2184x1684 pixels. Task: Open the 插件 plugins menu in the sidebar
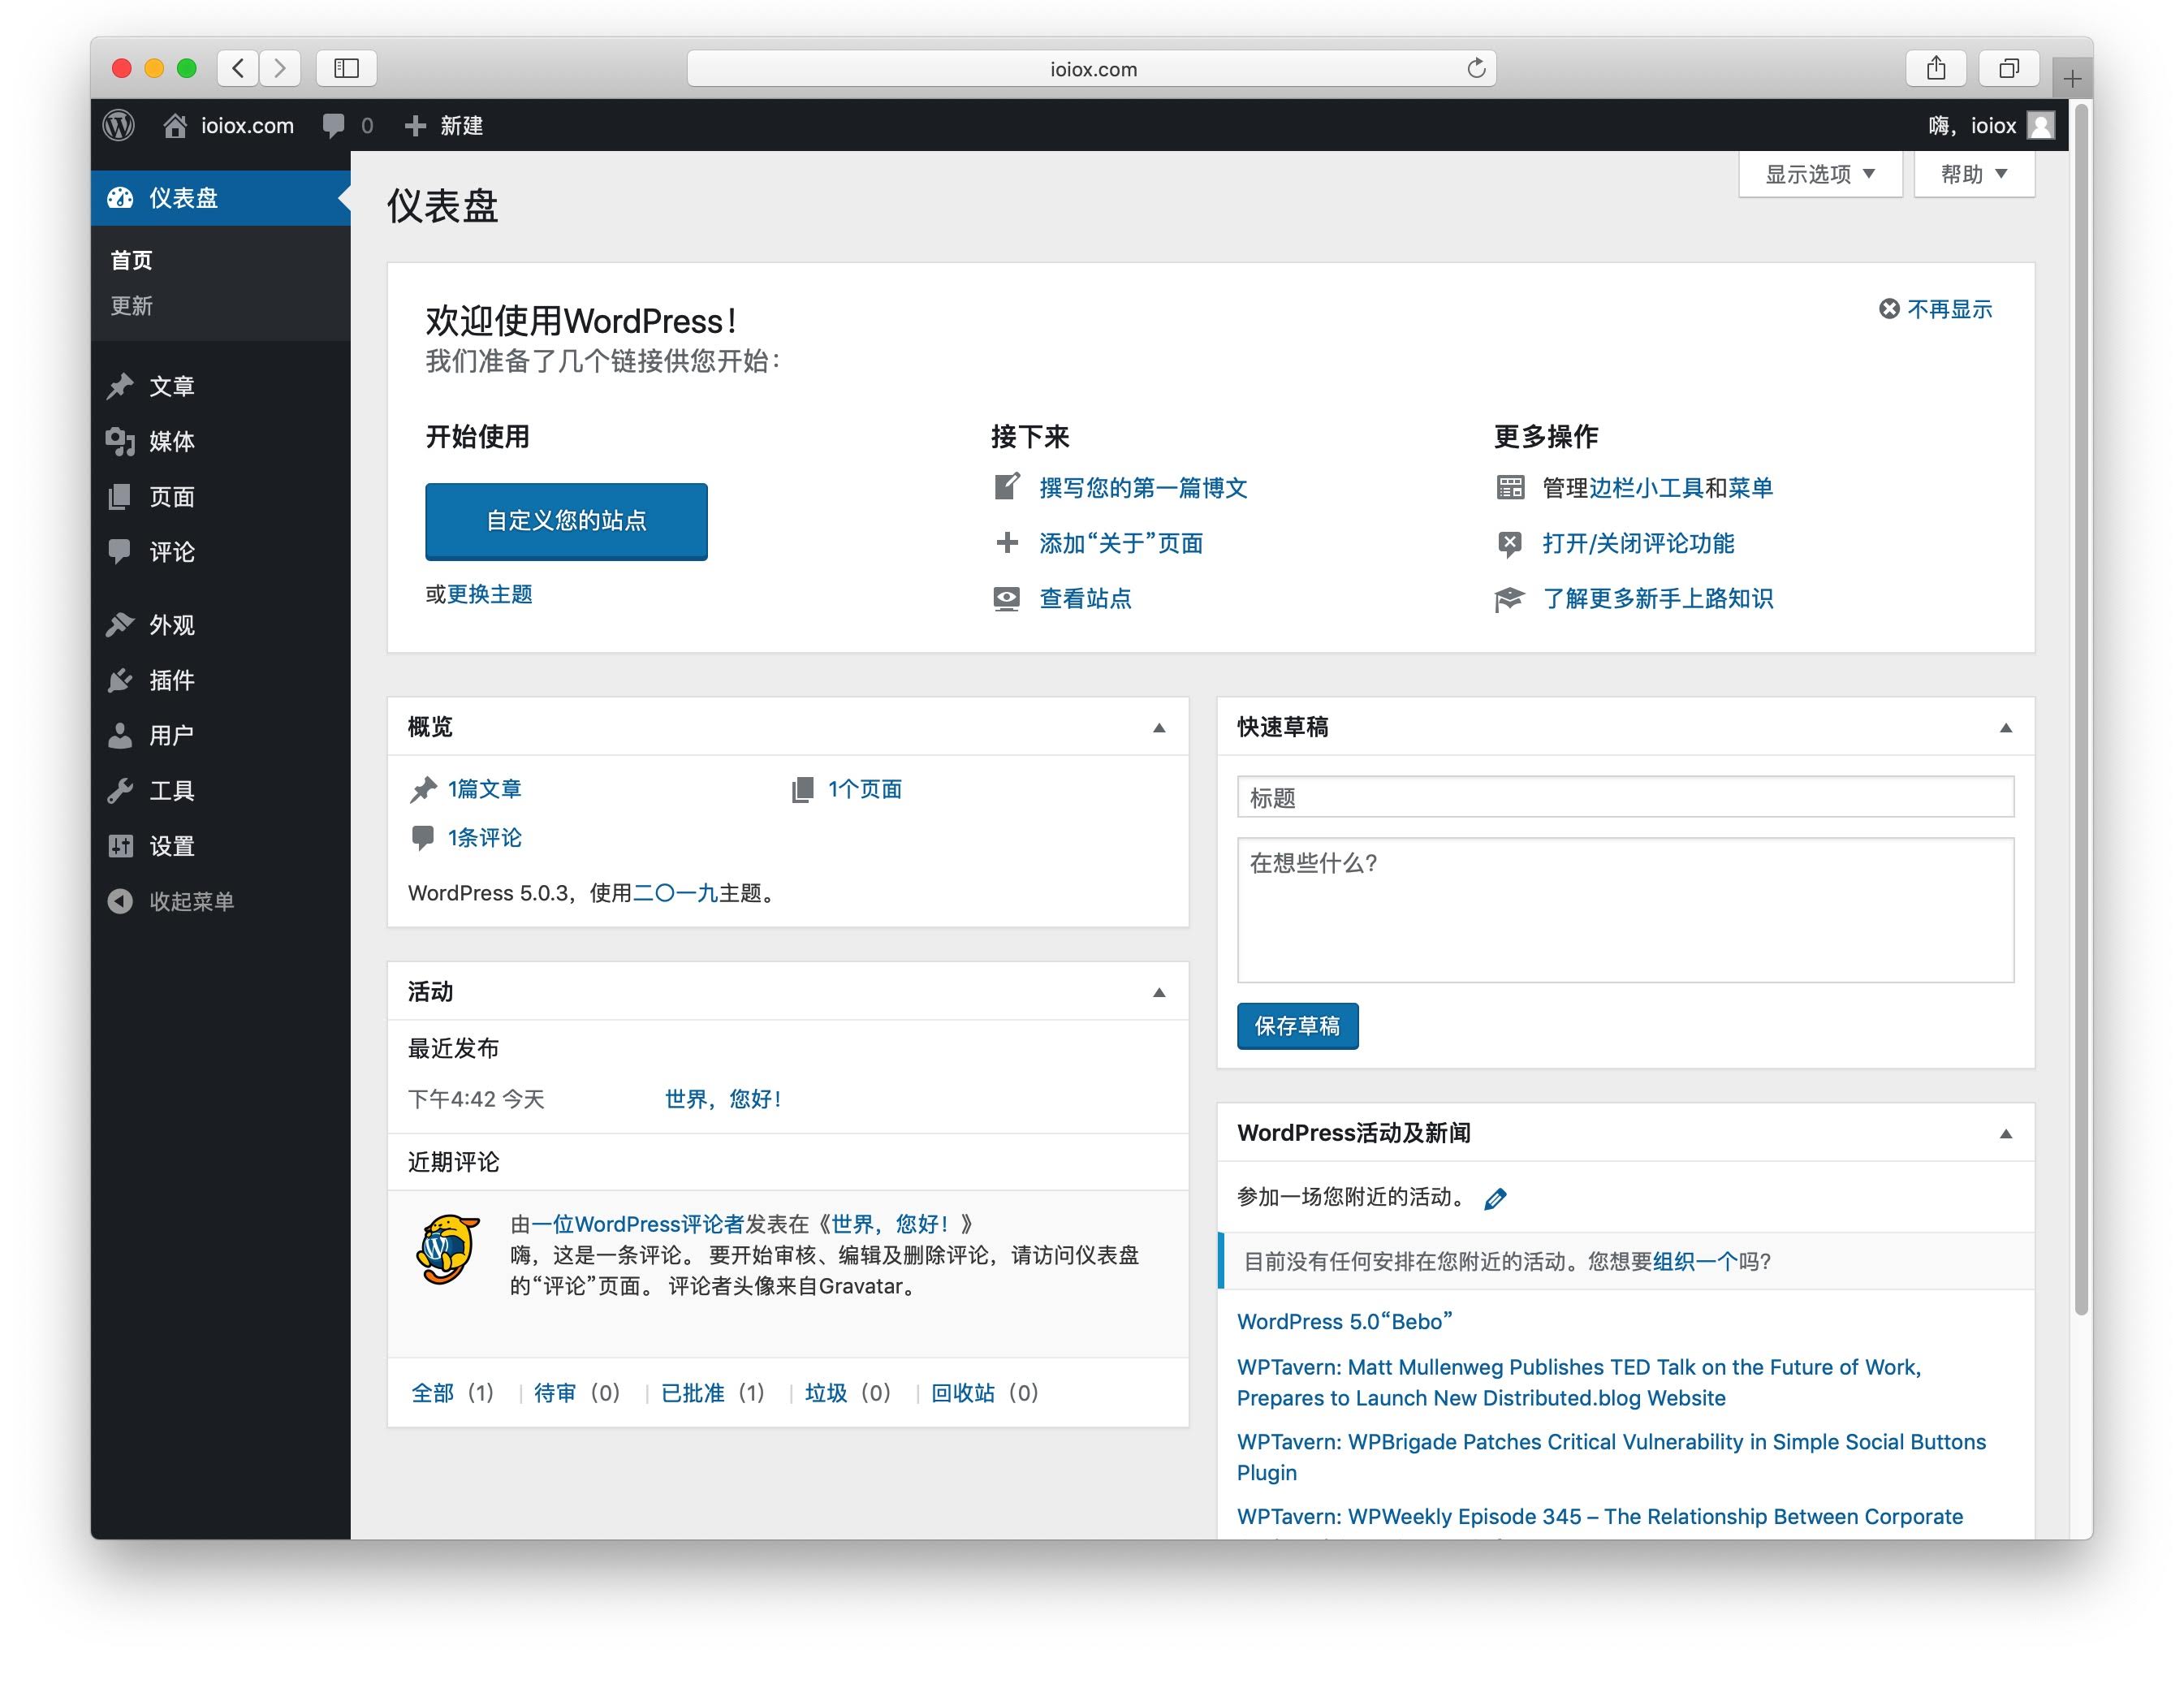tap(171, 680)
